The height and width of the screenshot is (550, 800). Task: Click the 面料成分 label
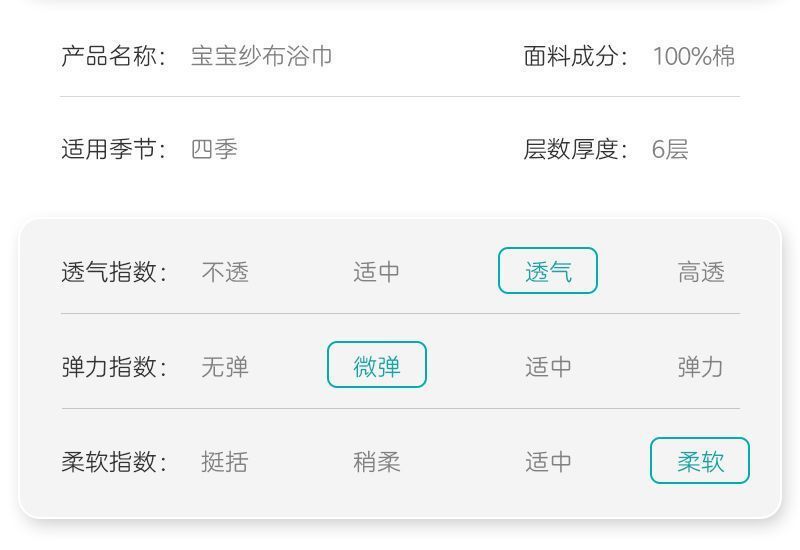(x=576, y=56)
